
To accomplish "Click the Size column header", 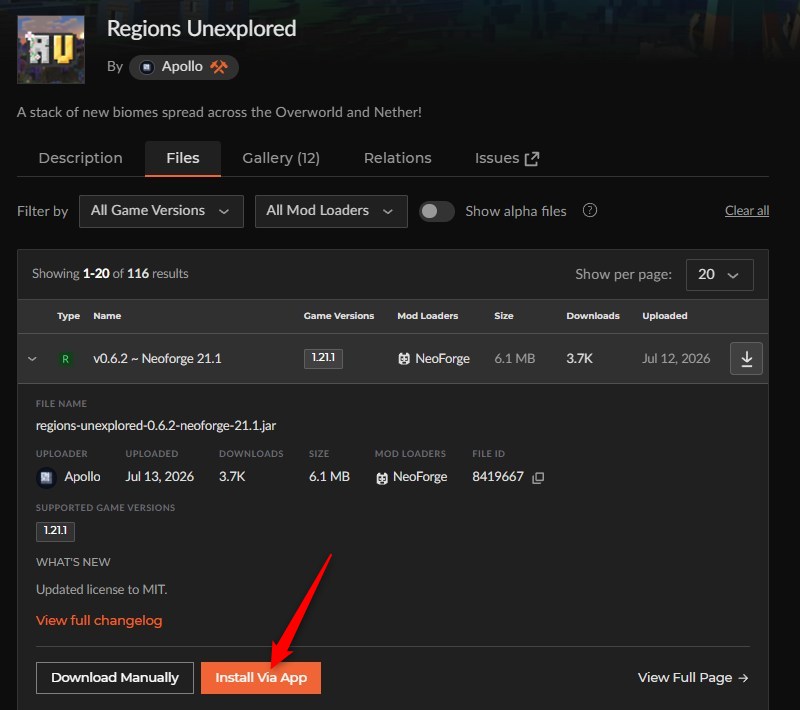I will point(504,316).
